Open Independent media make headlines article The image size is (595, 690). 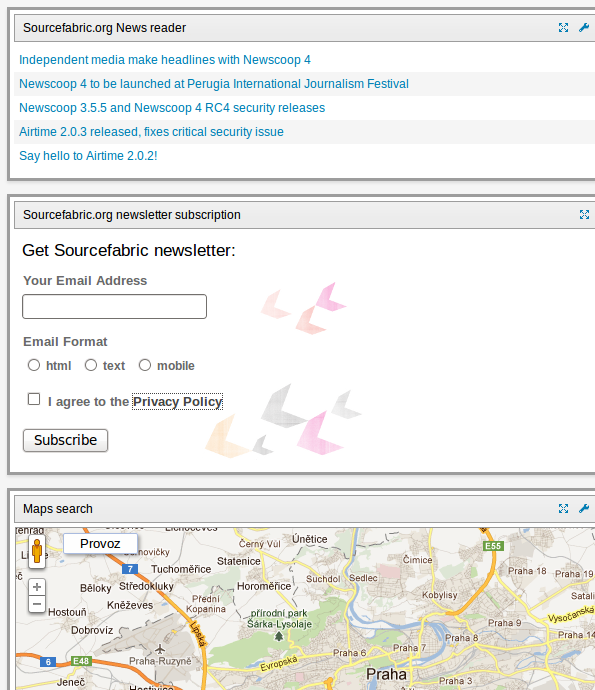(165, 60)
